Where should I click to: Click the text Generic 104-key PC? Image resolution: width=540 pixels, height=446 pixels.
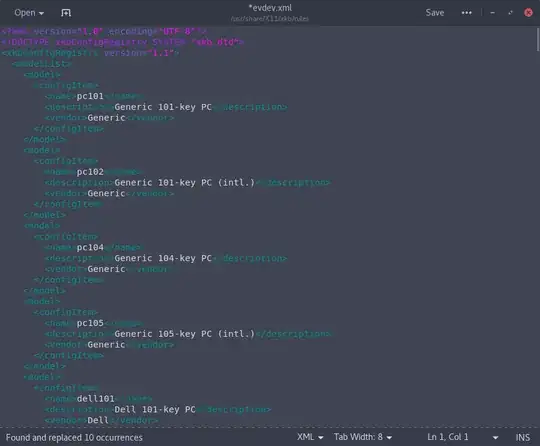click(163, 258)
